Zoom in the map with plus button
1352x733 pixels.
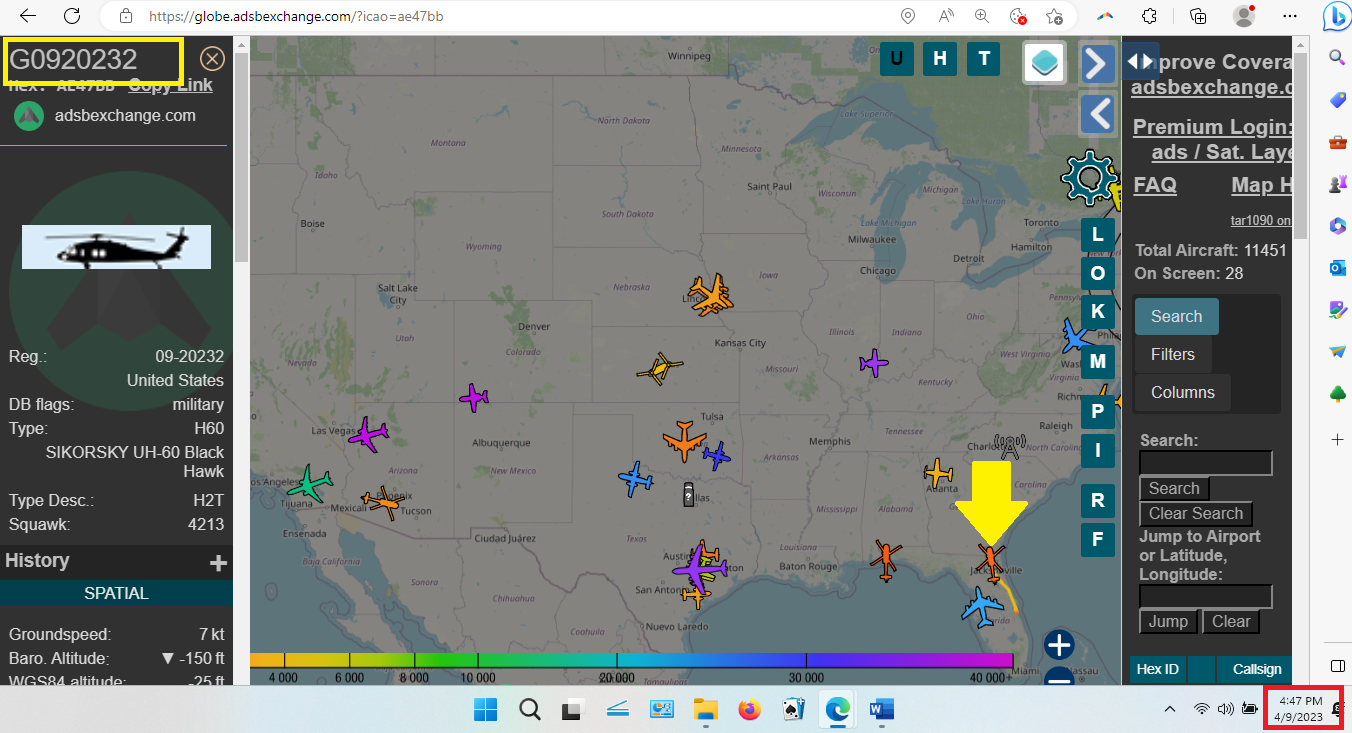1059,645
